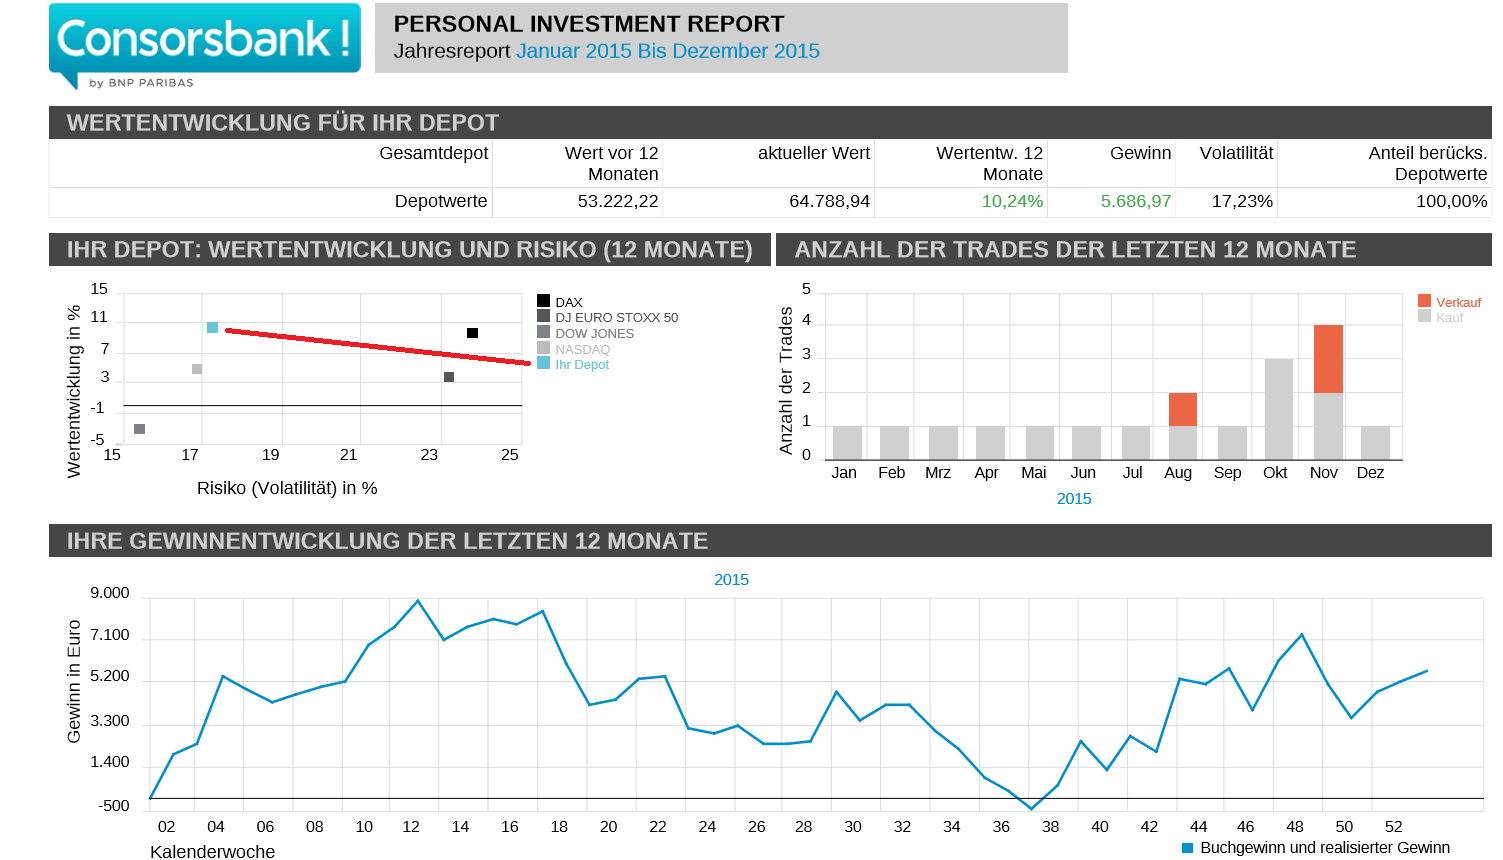
Task: Select the DOW JONES legend entry
Action: (594, 333)
